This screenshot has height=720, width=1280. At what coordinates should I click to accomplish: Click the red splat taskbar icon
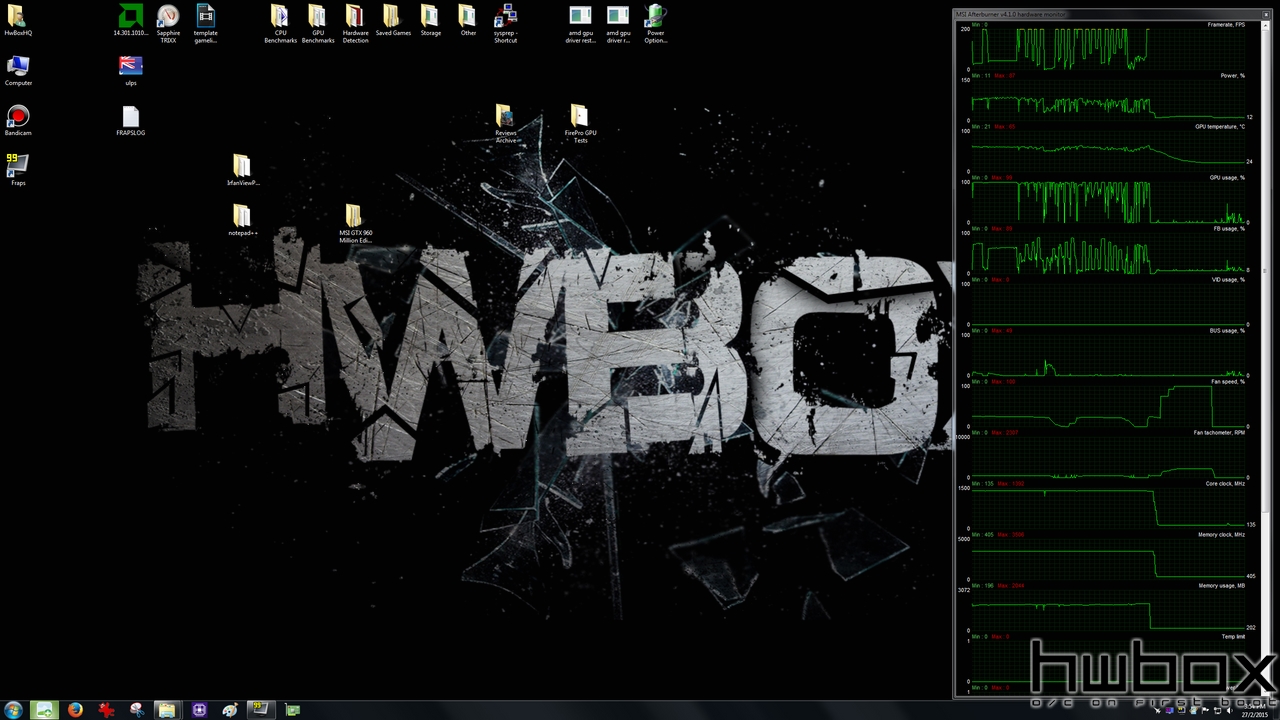click(x=106, y=710)
